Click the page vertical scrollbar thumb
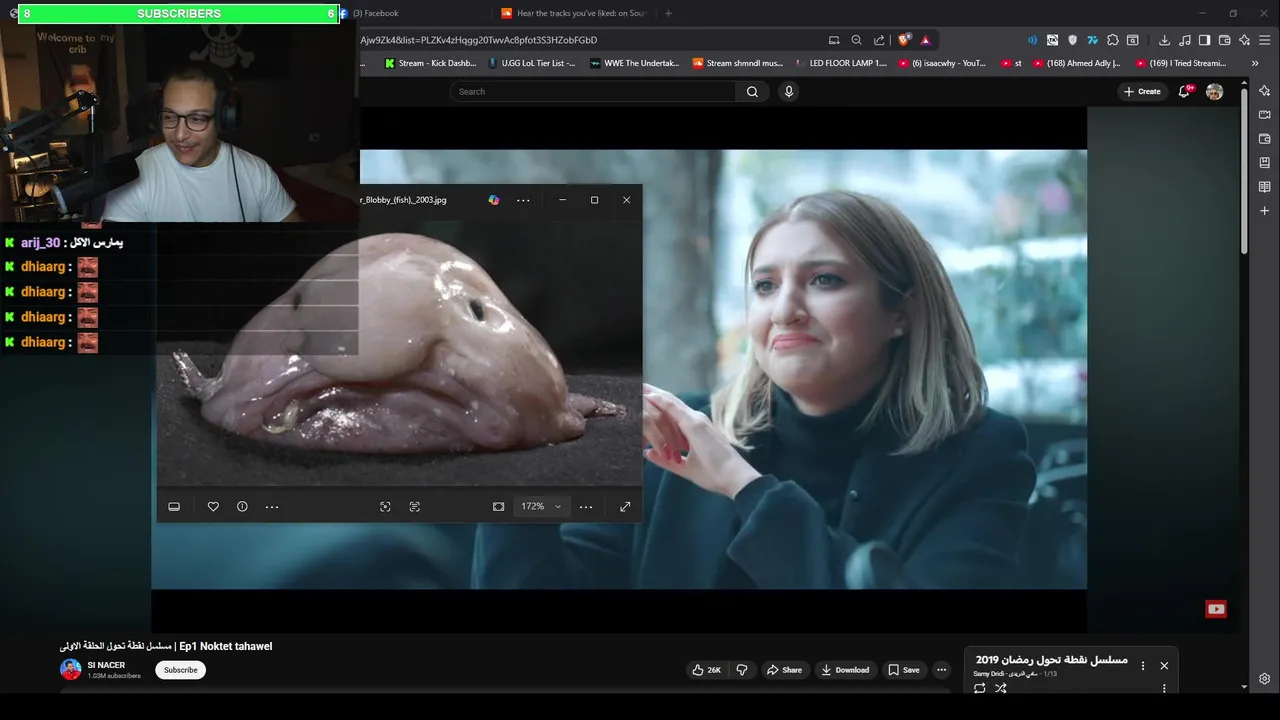 click(1244, 170)
